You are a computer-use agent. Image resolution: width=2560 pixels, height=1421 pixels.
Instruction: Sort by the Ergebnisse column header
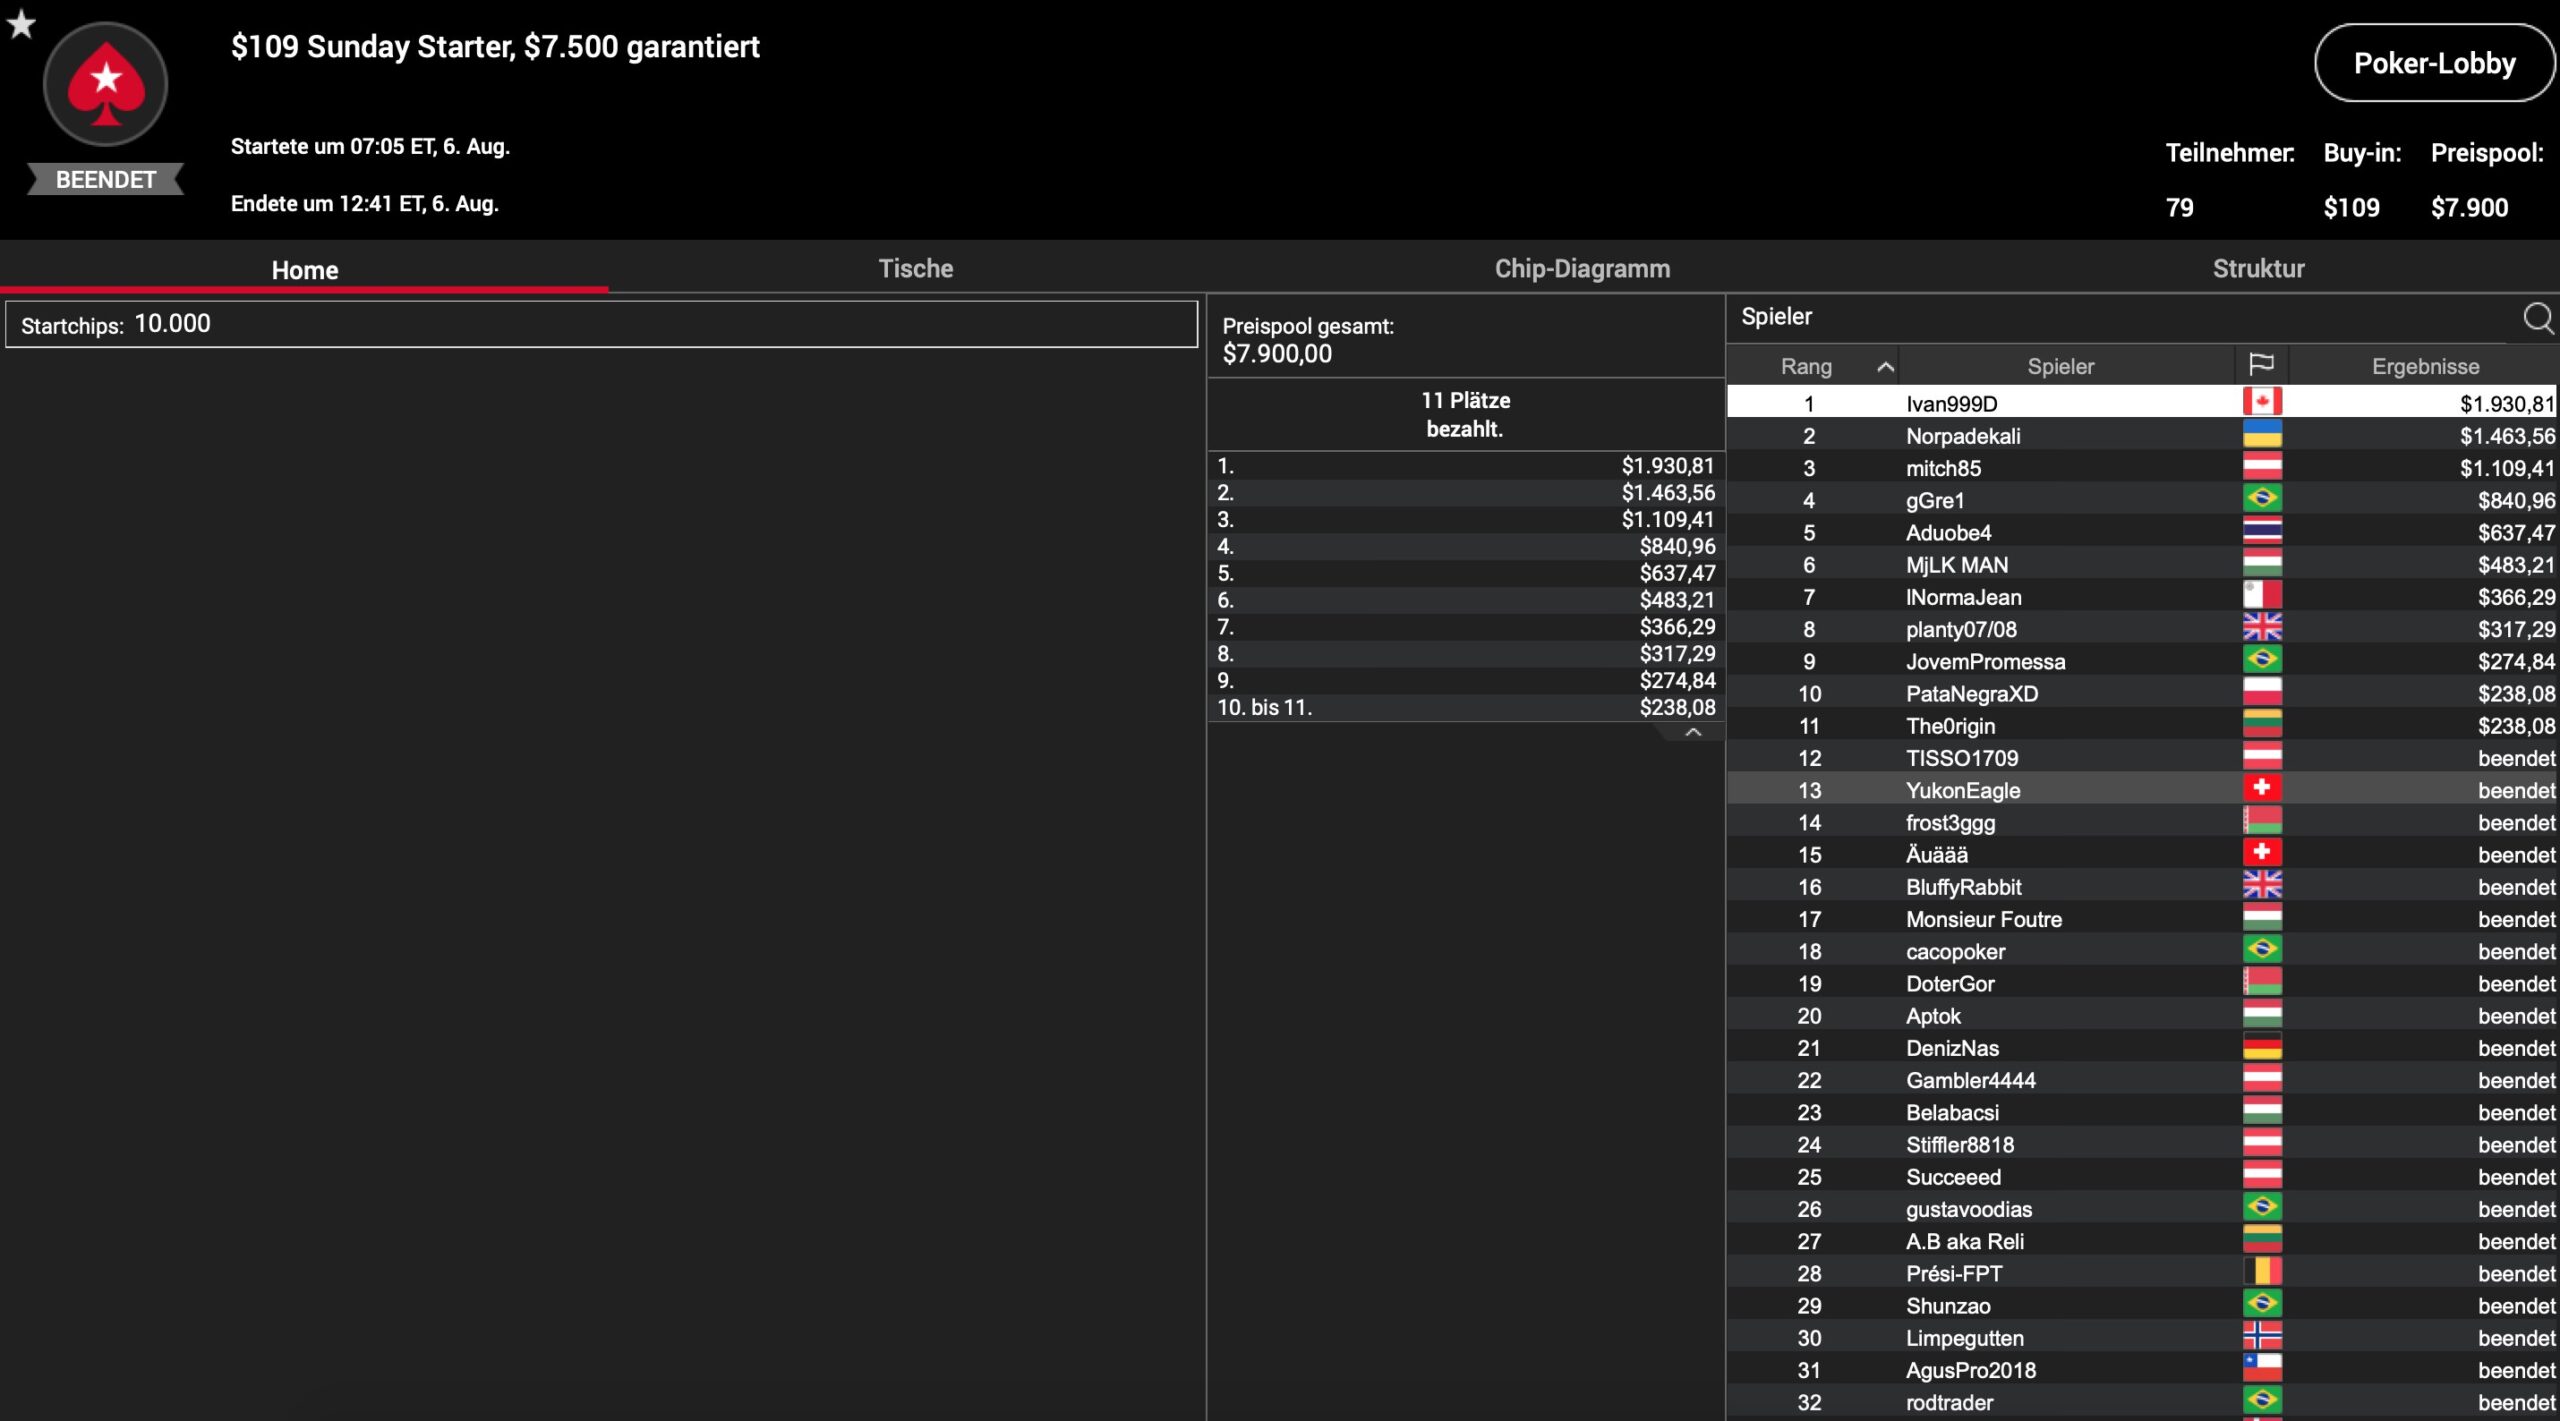pyautogui.click(x=2424, y=367)
